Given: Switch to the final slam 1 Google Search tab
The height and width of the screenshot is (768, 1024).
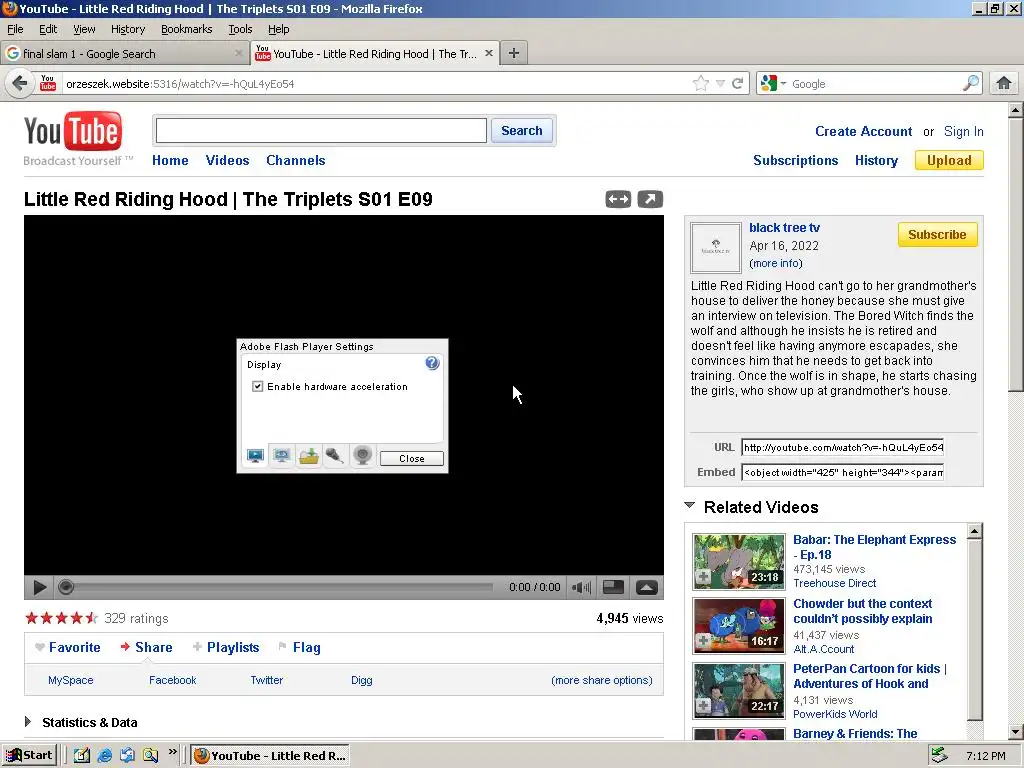Looking at the screenshot, I should coord(124,54).
